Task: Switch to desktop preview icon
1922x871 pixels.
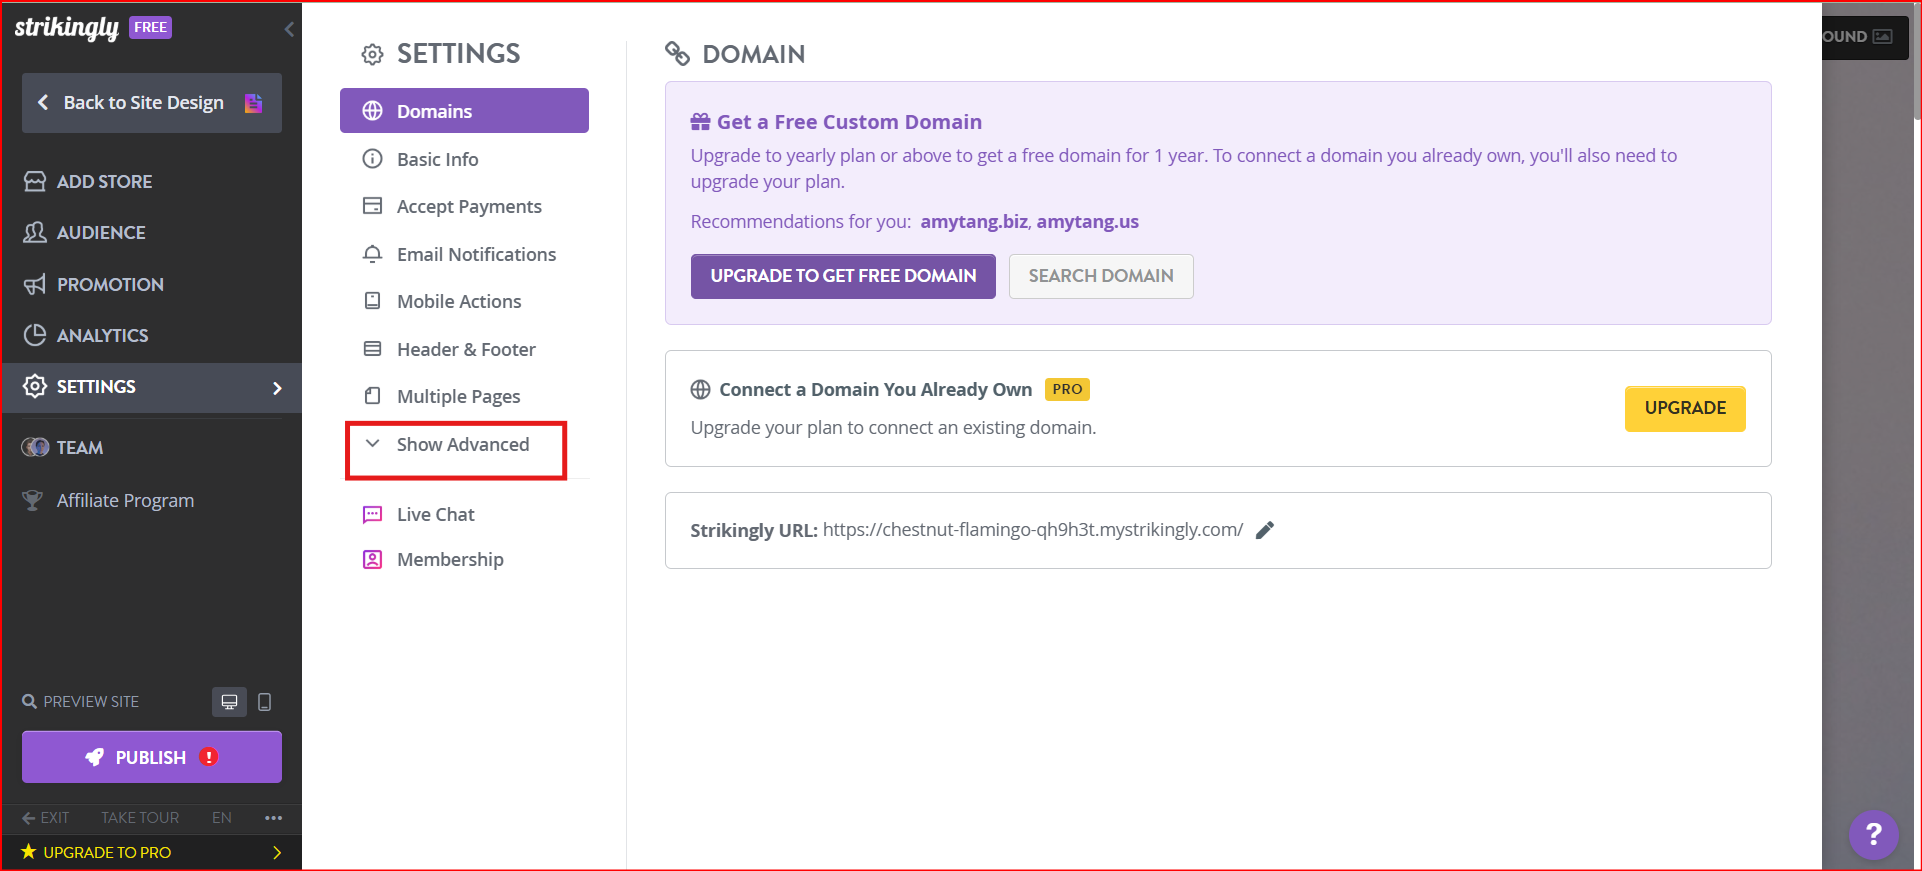Action: click(x=229, y=702)
